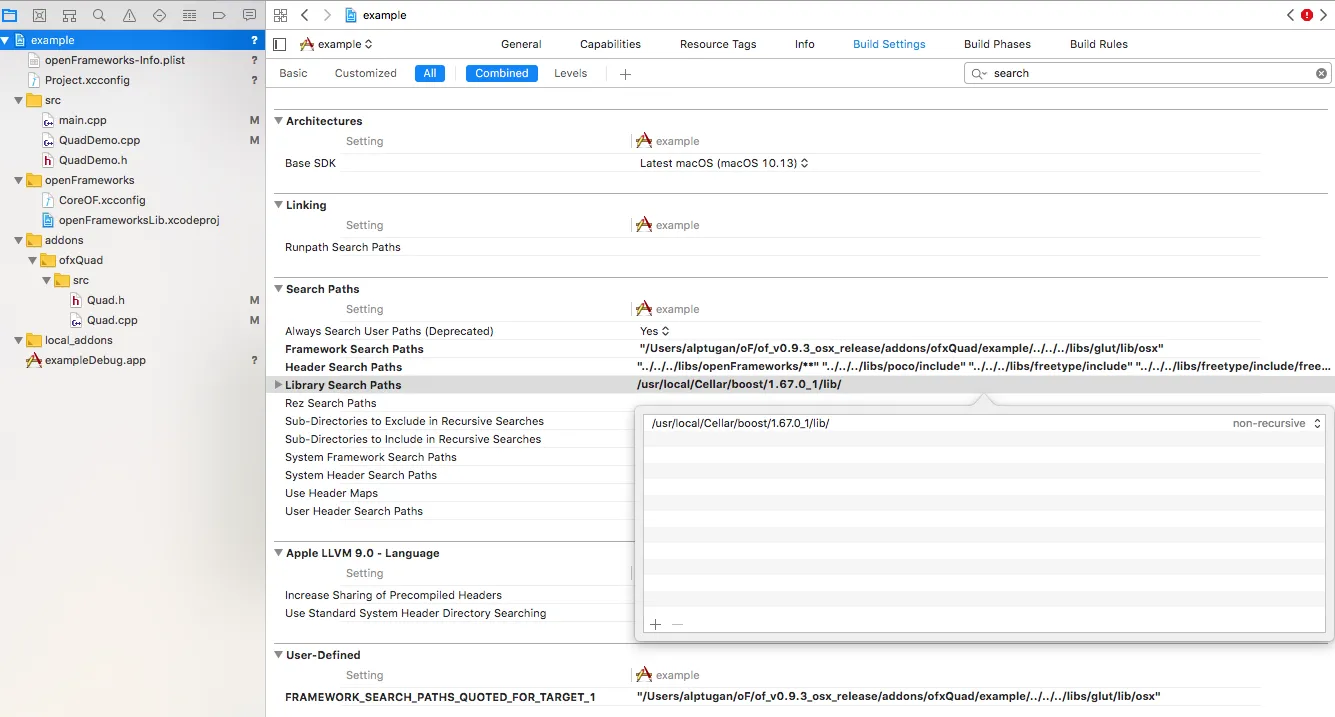1335x717 pixels.
Task: Open the Build Phases tab
Action: (x=997, y=44)
